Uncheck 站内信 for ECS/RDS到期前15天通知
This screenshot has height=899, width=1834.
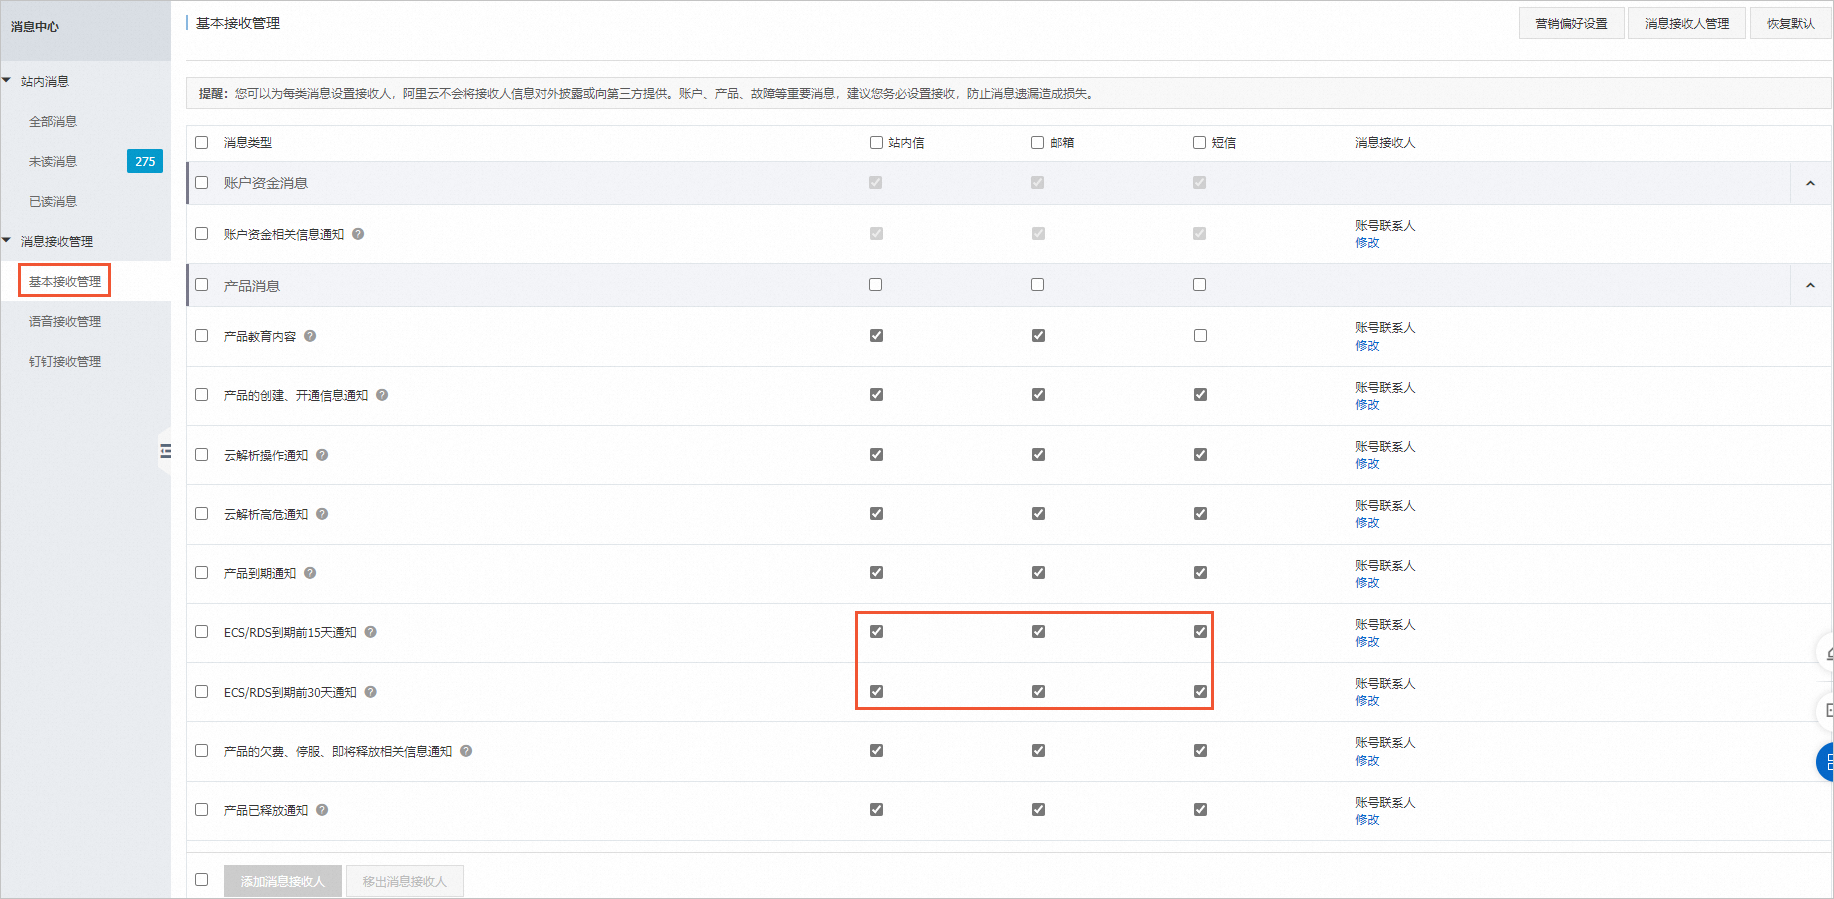coord(876,632)
